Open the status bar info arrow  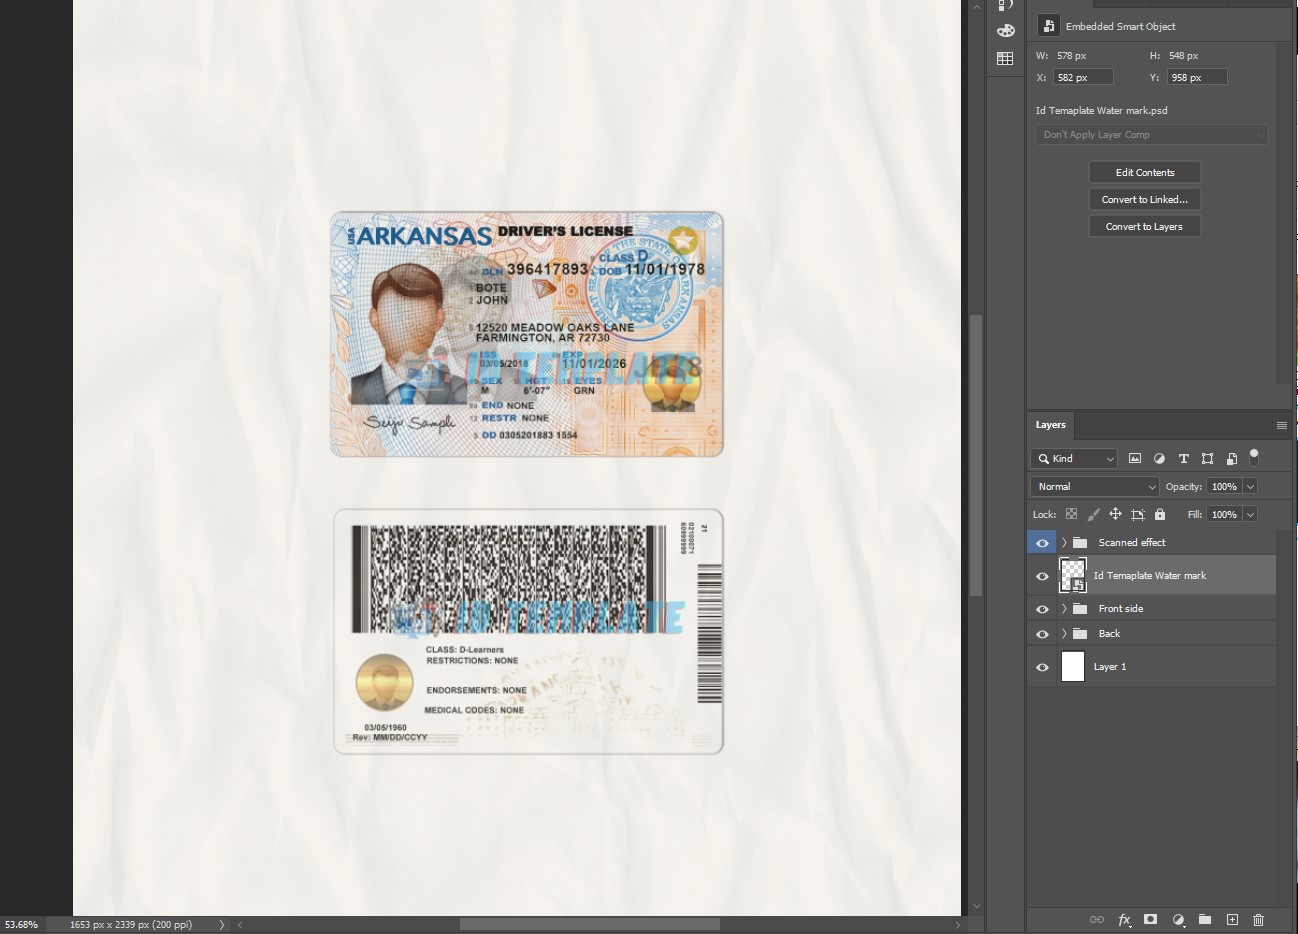pyautogui.click(x=222, y=925)
